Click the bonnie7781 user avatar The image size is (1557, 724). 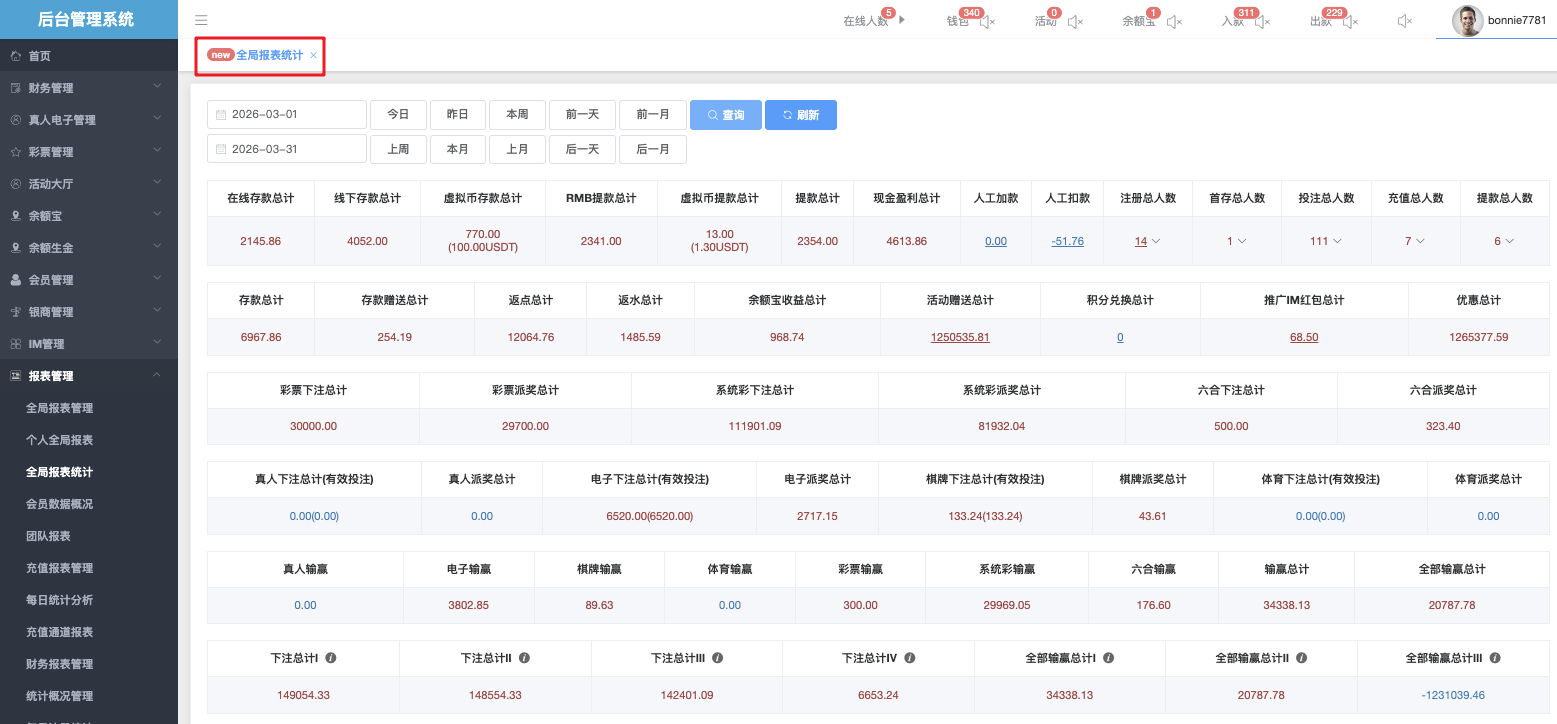[1468, 20]
